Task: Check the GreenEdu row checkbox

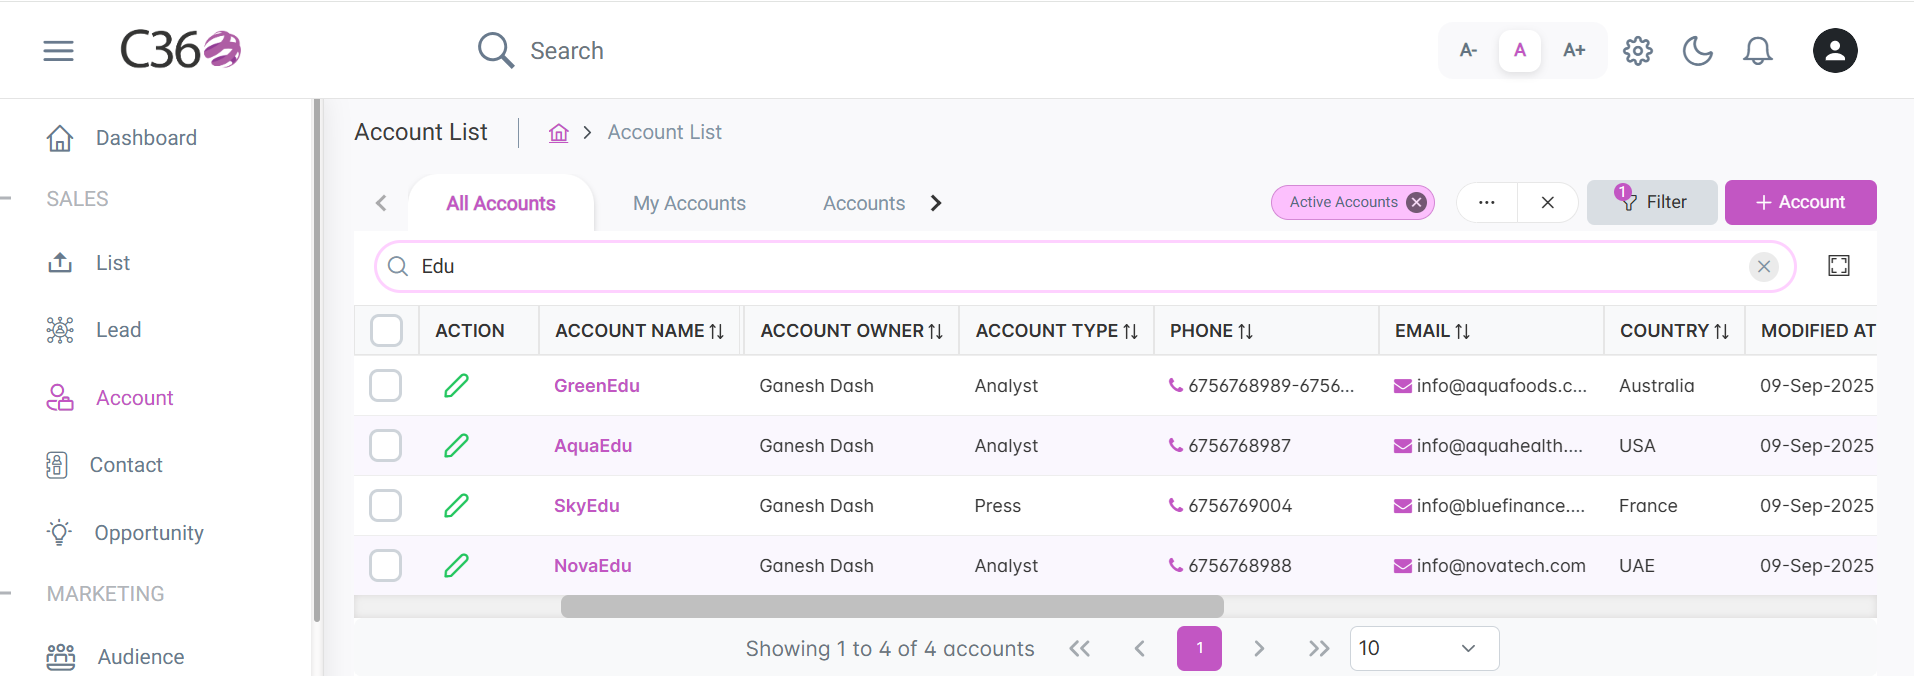Action: click(386, 385)
